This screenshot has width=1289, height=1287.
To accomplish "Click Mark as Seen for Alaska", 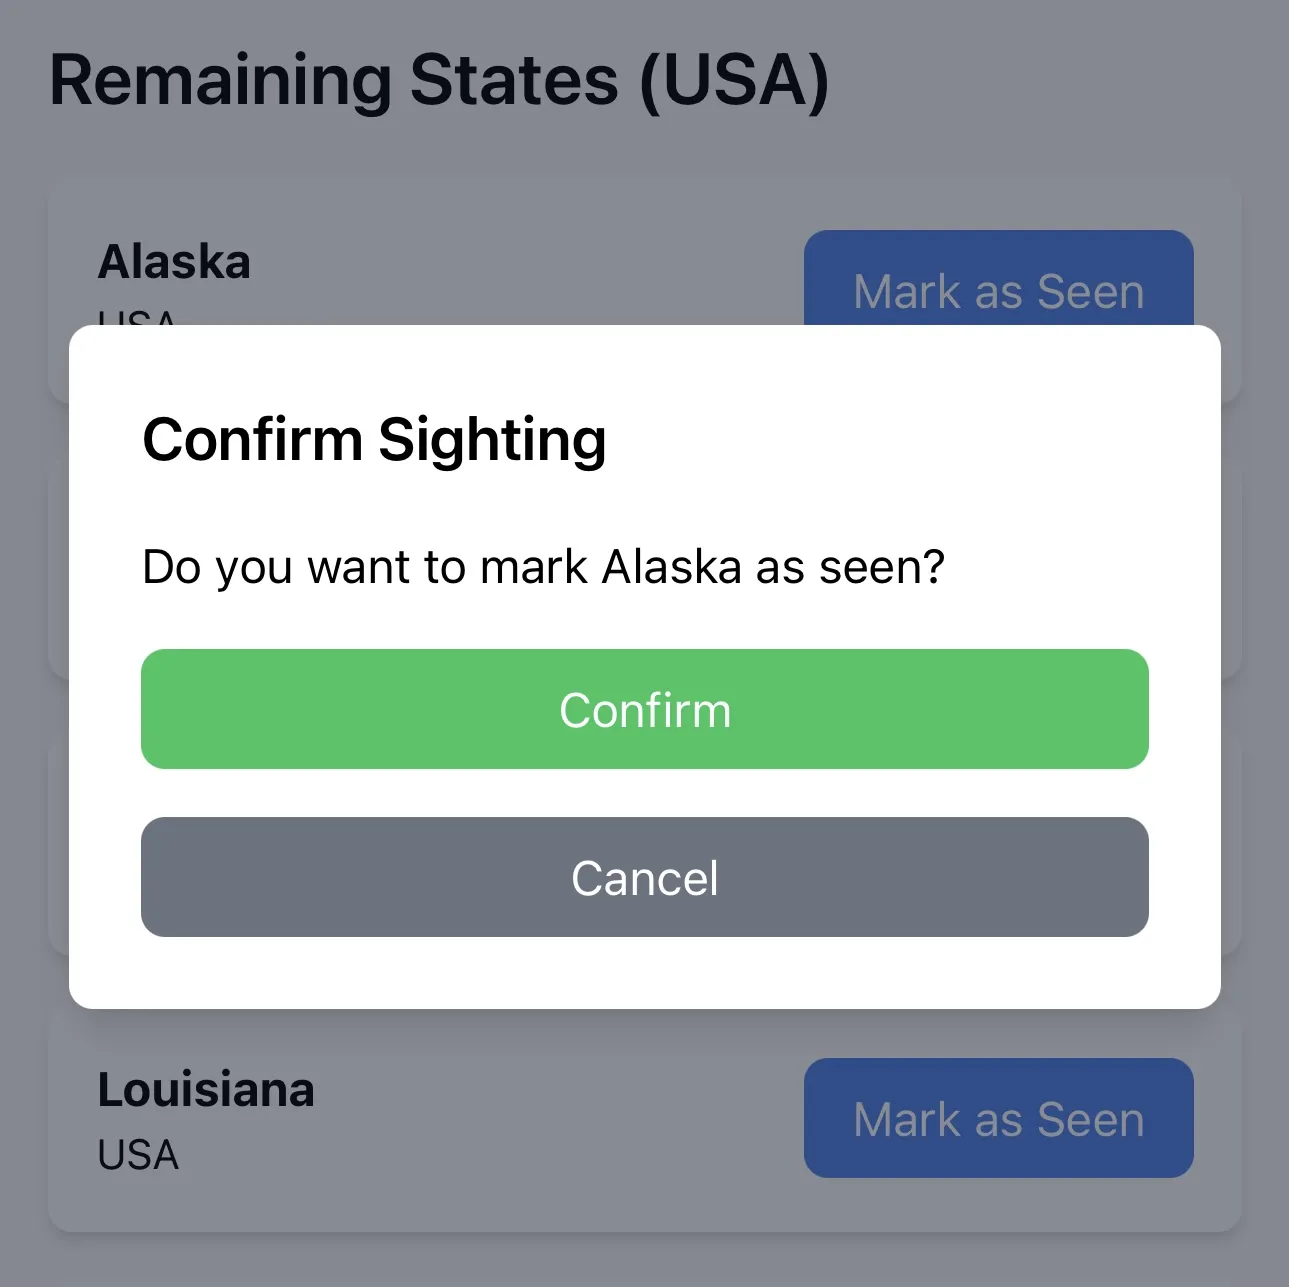I will click(997, 291).
